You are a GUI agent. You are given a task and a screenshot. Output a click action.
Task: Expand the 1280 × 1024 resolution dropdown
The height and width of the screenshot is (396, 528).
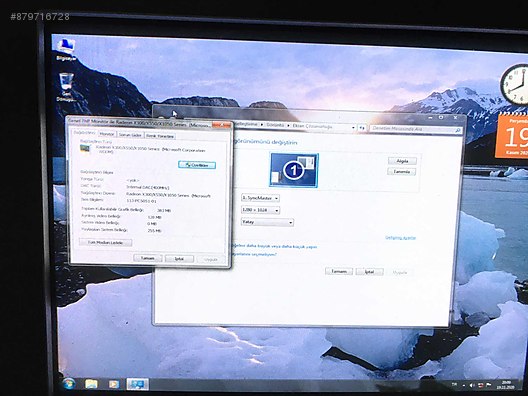(x=261, y=210)
